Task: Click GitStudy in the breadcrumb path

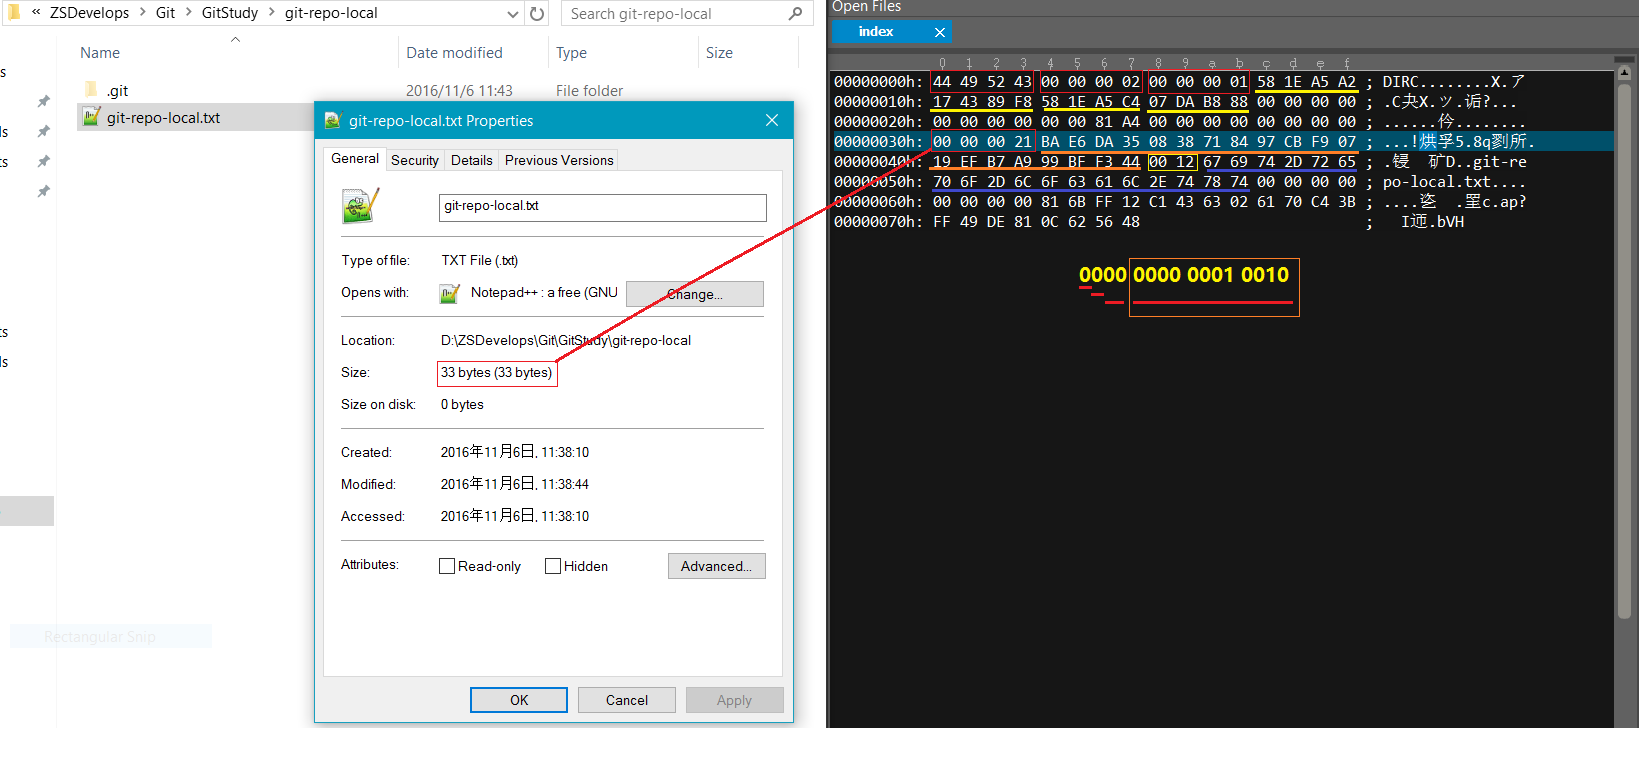Action: coord(230,13)
